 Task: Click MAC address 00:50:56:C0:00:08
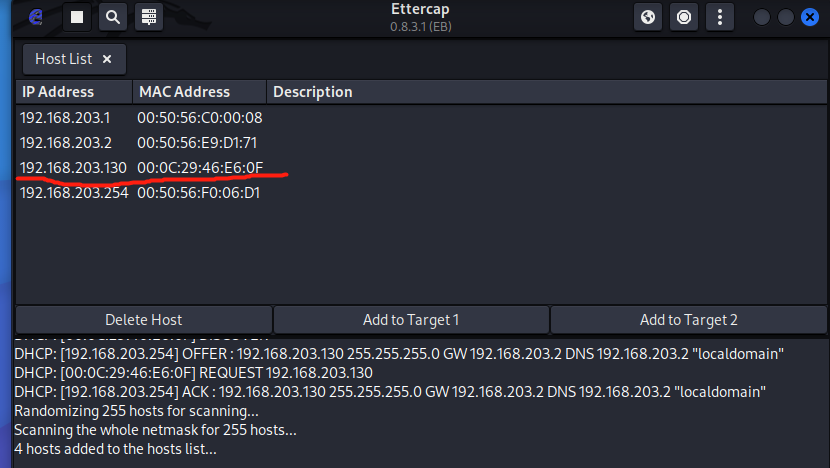[x=200, y=118]
